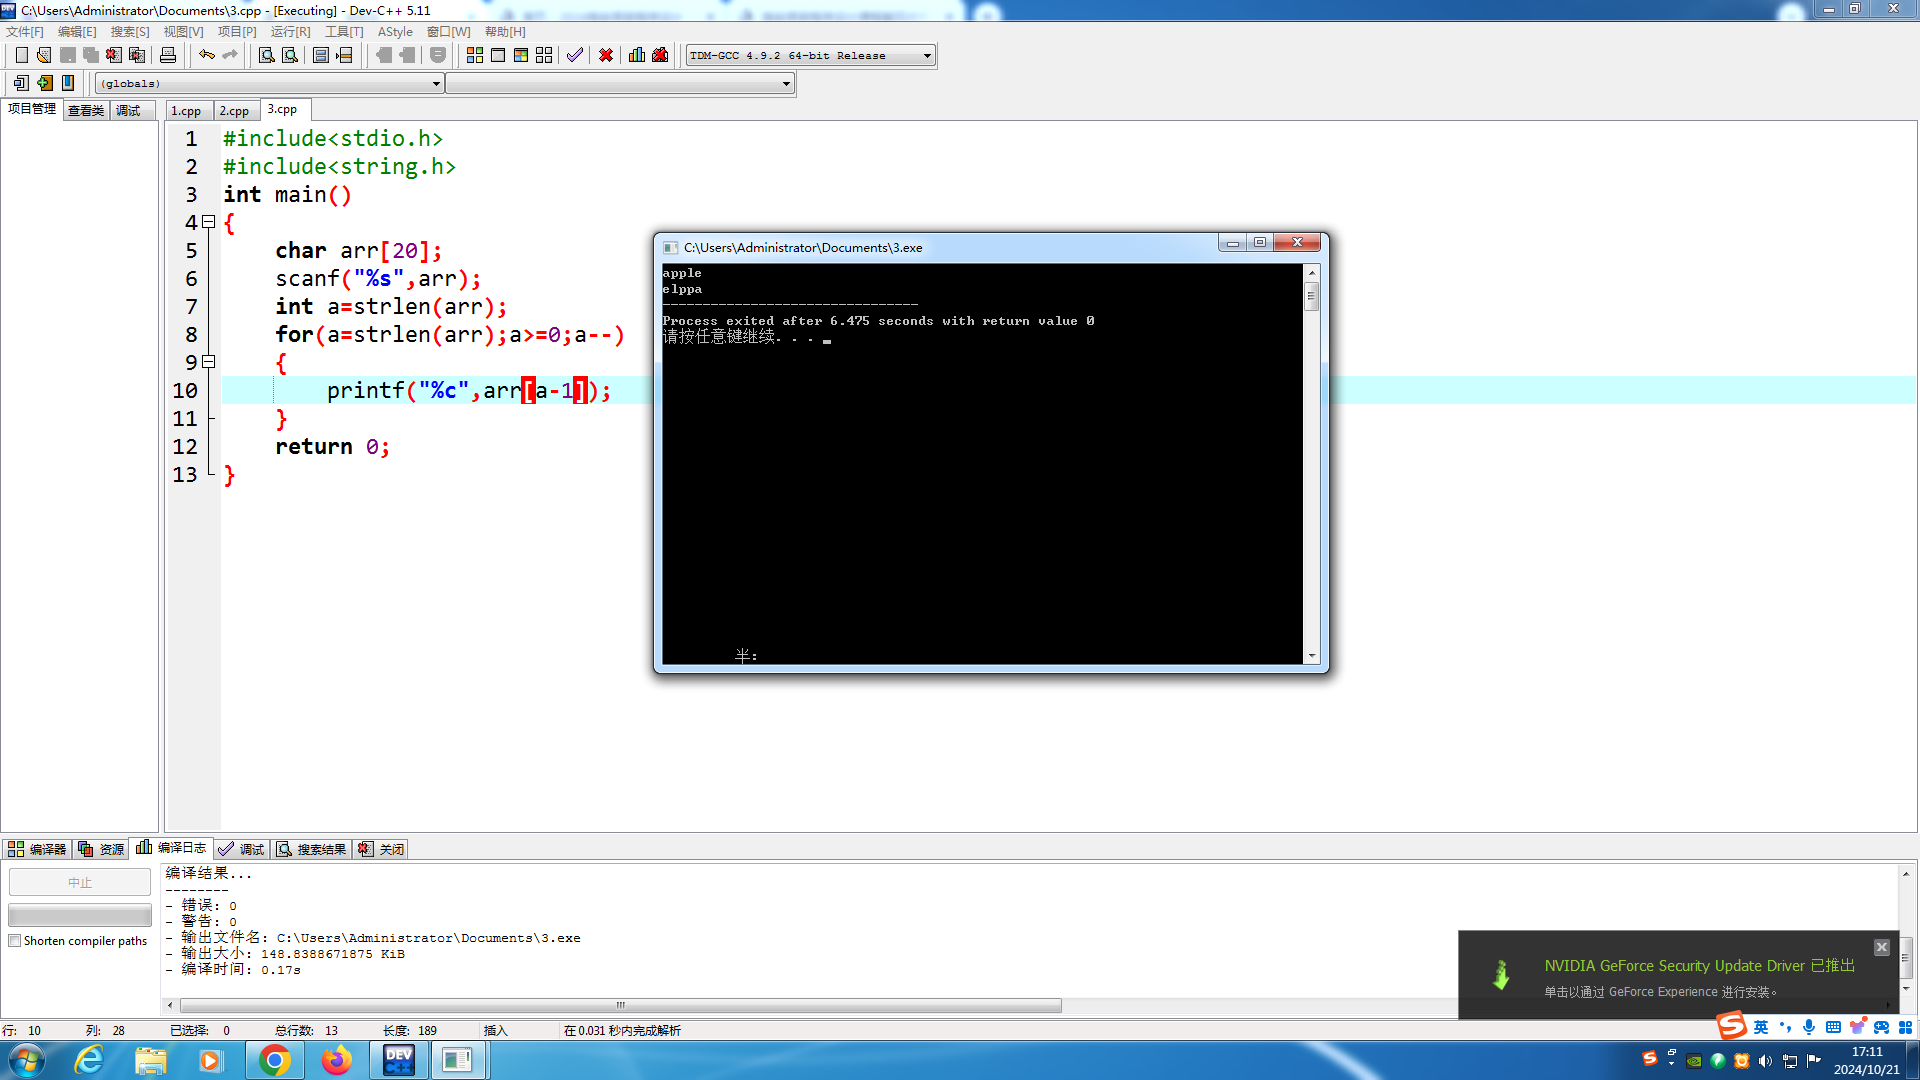Click the red X stop execution icon
The width and height of the screenshot is (1920, 1080).
coord(606,55)
